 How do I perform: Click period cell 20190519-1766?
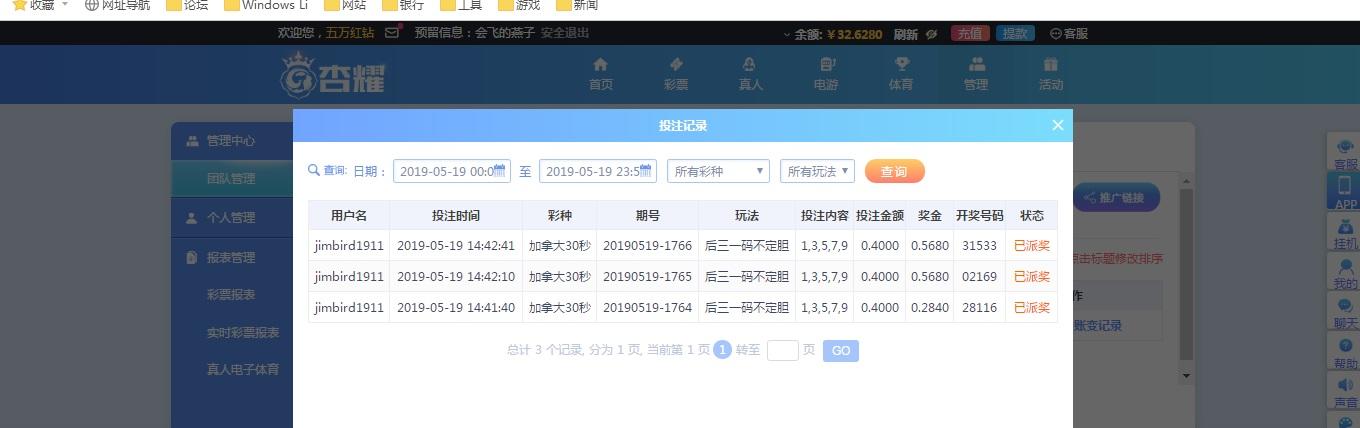pos(647,246)
